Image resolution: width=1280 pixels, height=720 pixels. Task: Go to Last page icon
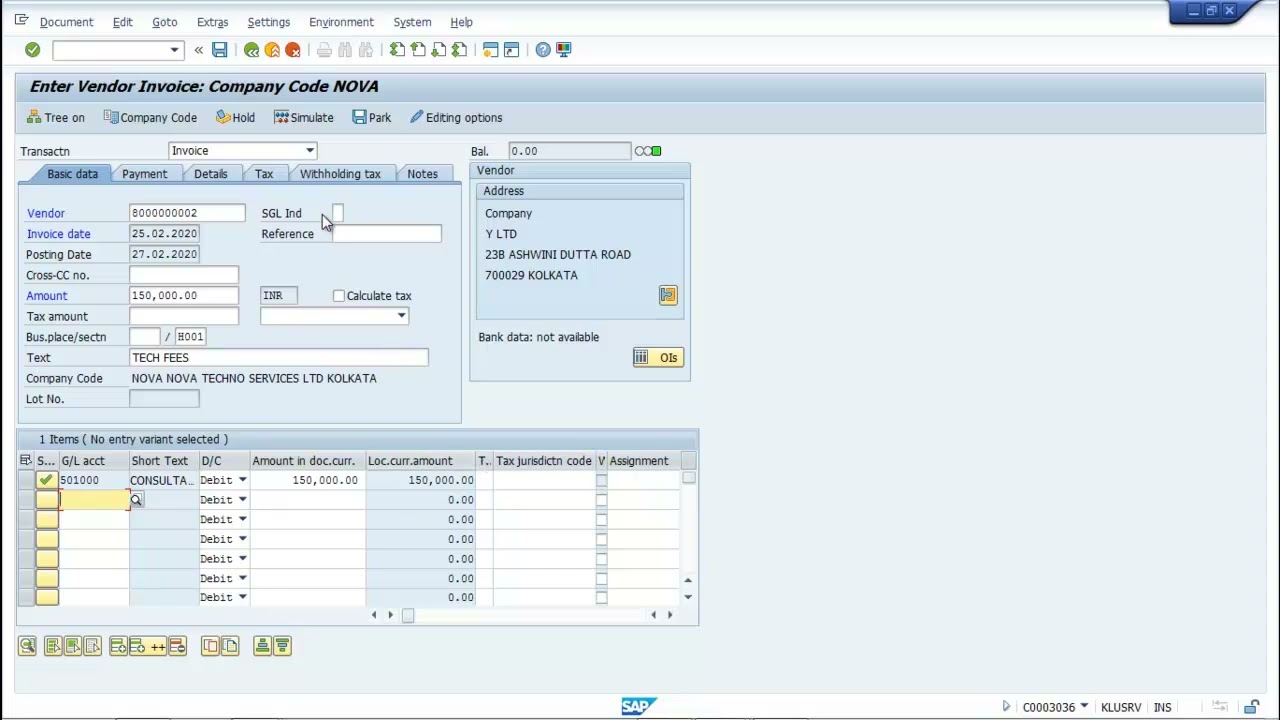(460, 50)
